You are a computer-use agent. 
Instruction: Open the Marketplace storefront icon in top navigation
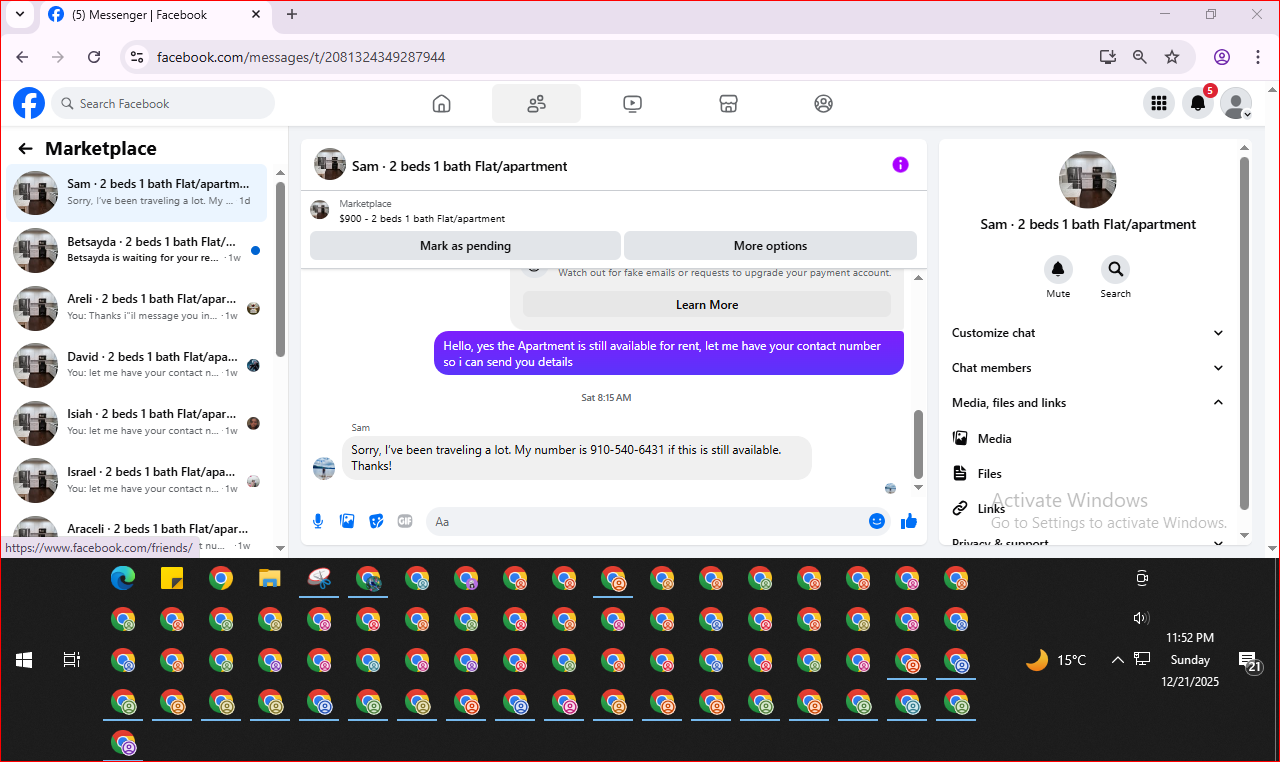(x=728, y=103)
